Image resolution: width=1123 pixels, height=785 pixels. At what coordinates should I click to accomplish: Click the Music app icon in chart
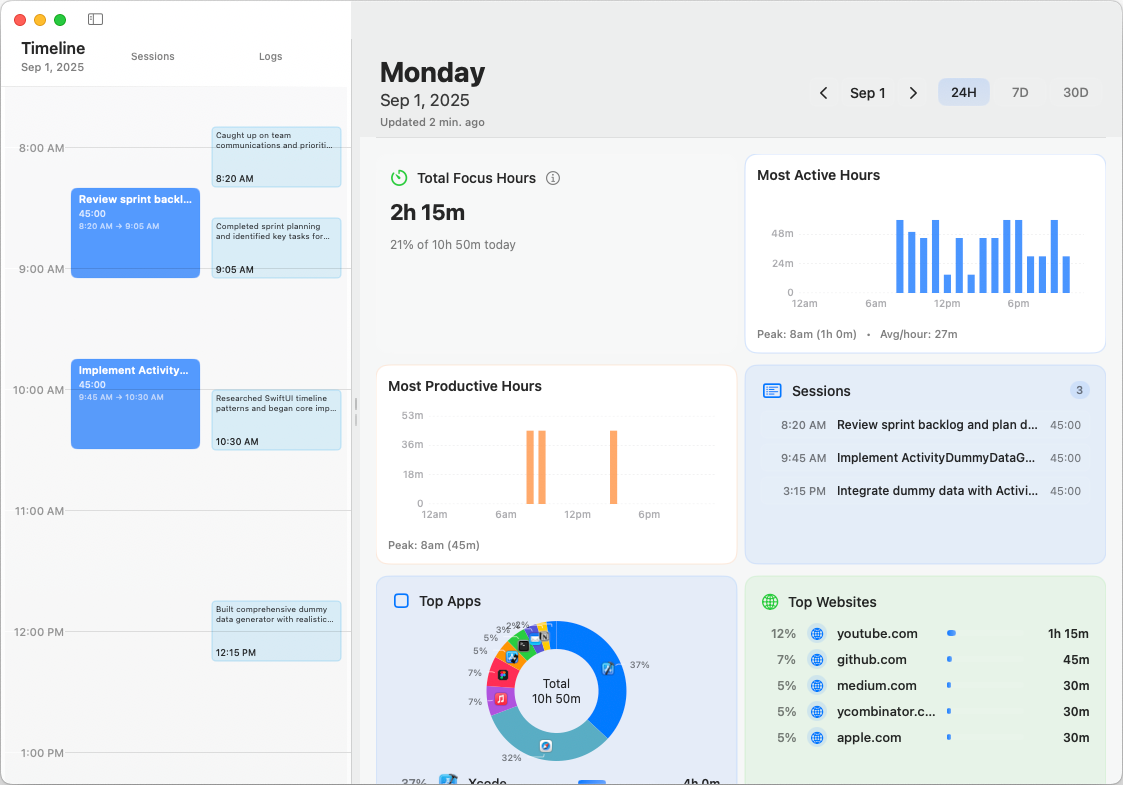point(501,699)
